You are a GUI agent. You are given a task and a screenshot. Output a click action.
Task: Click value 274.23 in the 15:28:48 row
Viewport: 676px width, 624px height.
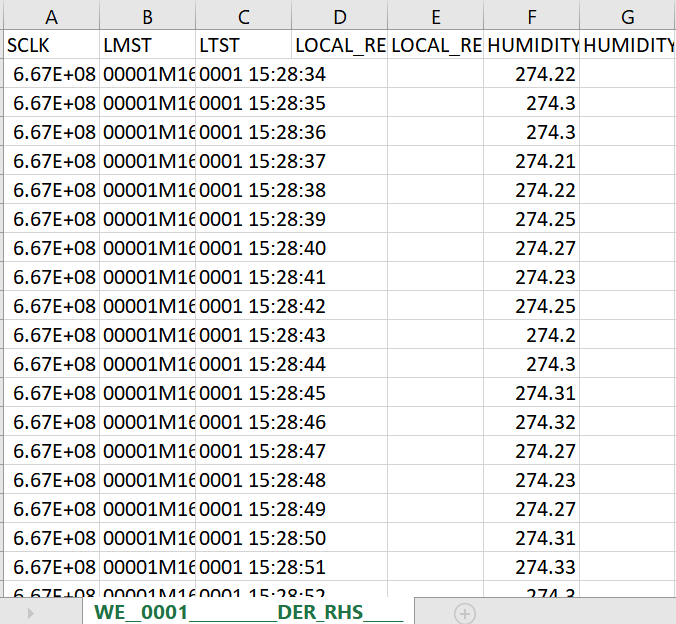coord(532,480)
